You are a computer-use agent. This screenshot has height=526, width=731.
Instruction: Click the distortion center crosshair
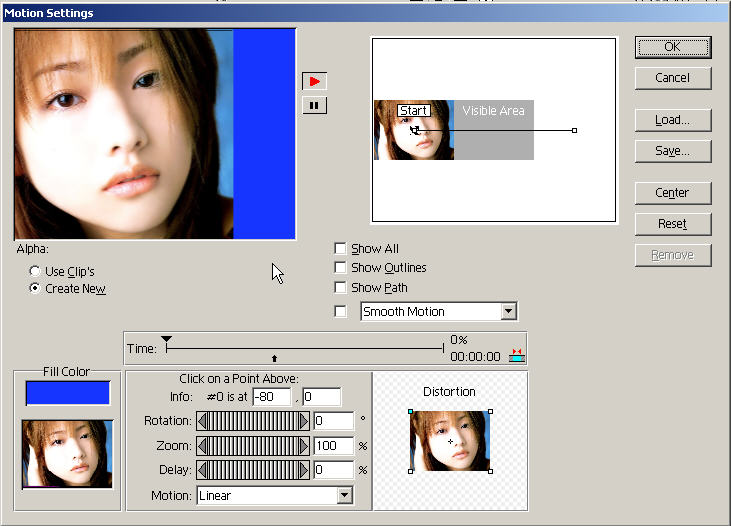tap(450, 442)
